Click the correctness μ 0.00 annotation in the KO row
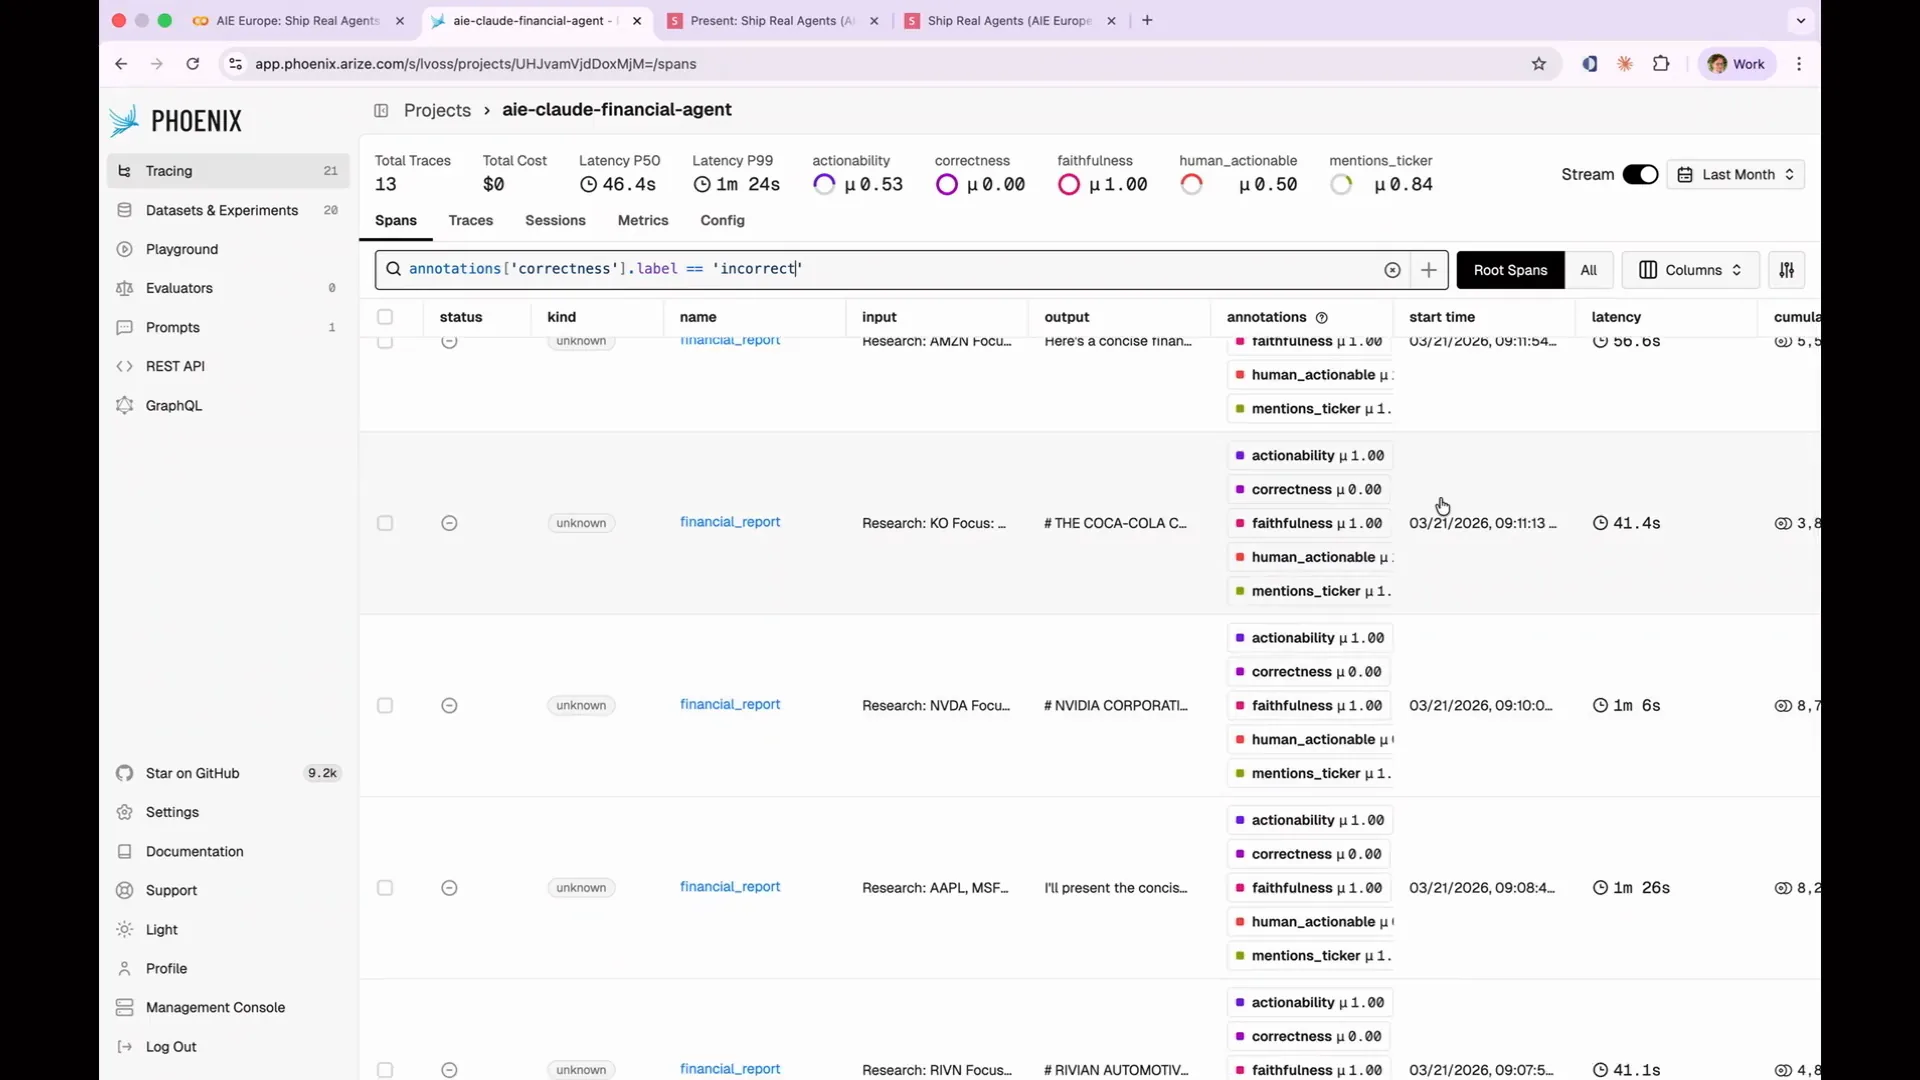Viewport: 1920px width, 1080px height. (x=1308, y=490)
